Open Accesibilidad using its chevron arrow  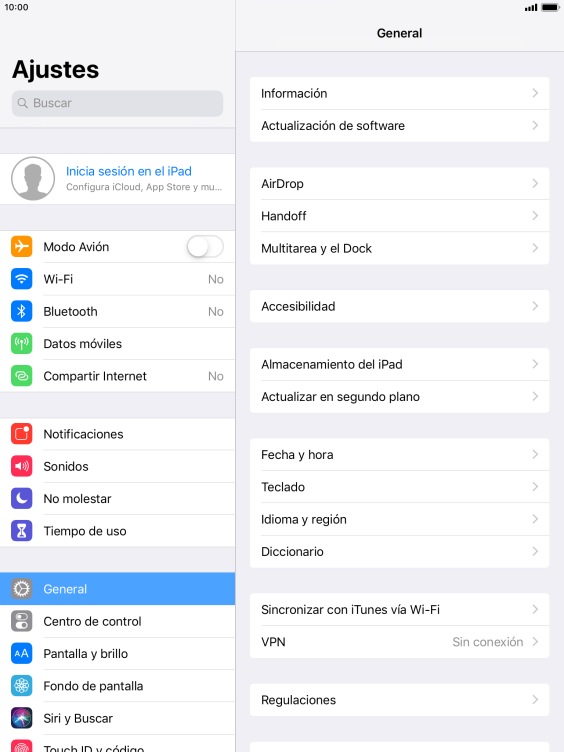pyautogui.click(x=535, y=306)
